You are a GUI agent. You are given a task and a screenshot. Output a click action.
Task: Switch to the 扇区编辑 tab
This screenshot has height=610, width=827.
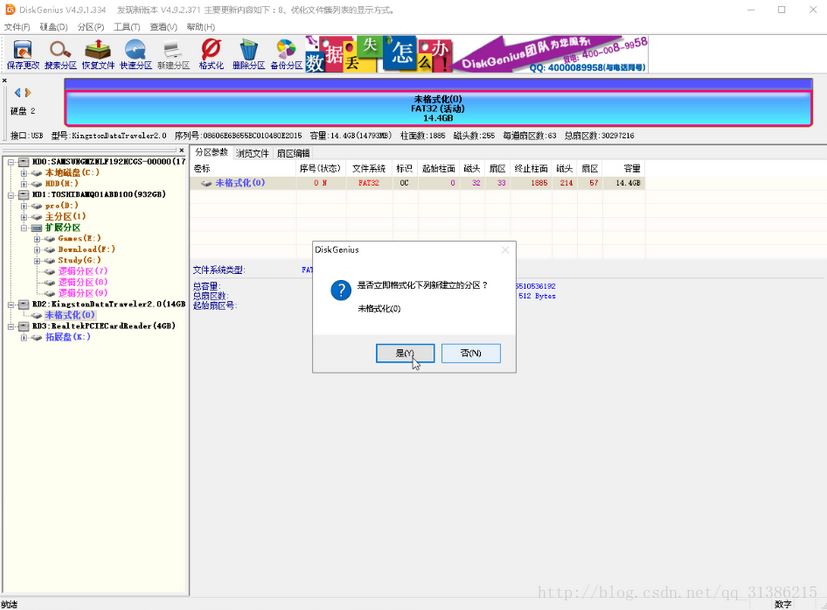pos(293,153)
